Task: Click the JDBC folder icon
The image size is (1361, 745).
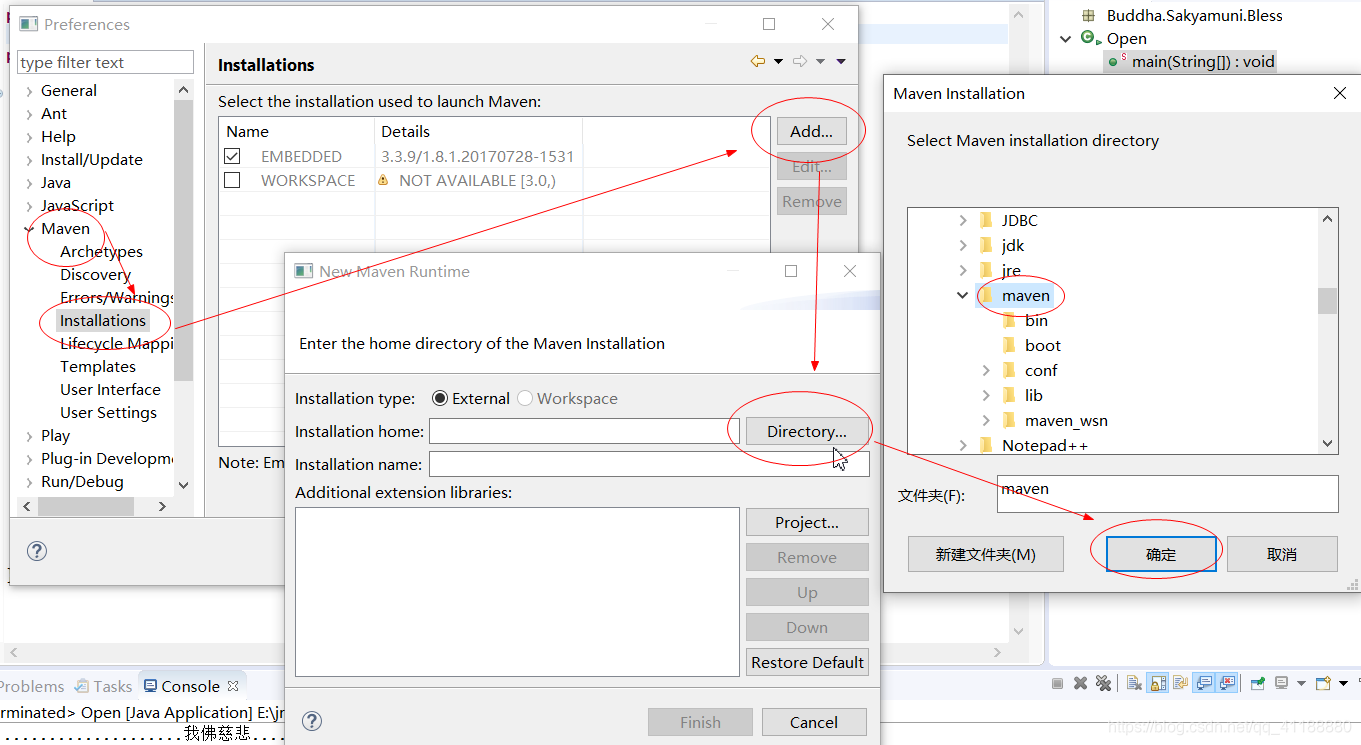Action: pyautogui.click(x=987, y=220)
